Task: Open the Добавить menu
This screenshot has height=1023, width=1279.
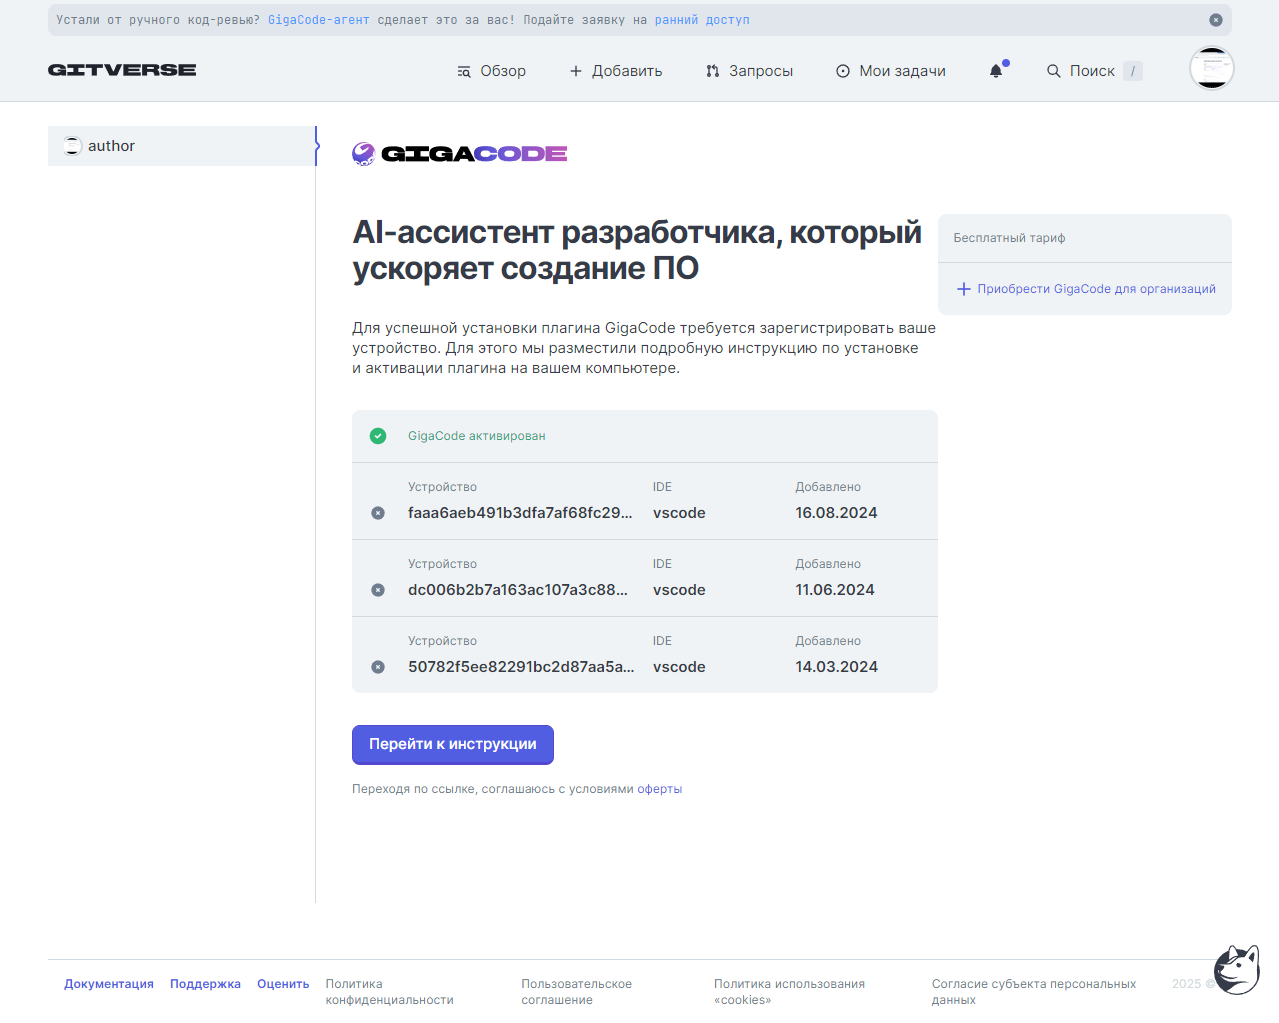Action: tap(616, 71)
